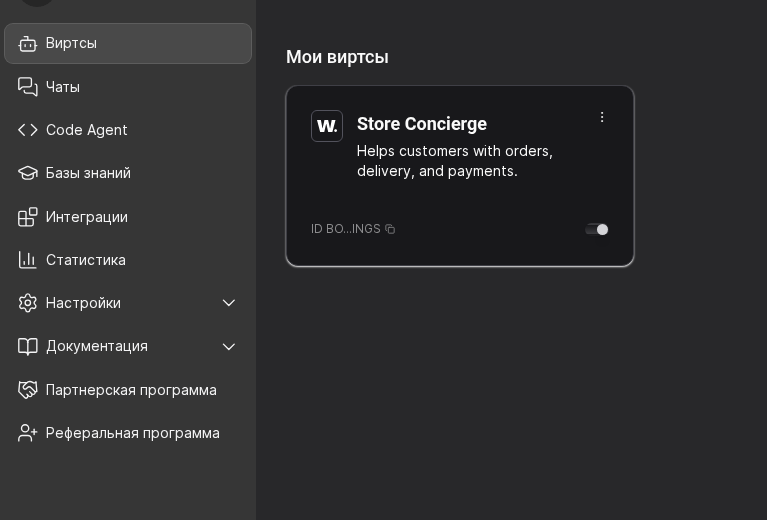Image resolution: width=767 pixels, height=520 pixels.
Task: Expand the Настройки section chevron
Action: [x=228, y=303]
